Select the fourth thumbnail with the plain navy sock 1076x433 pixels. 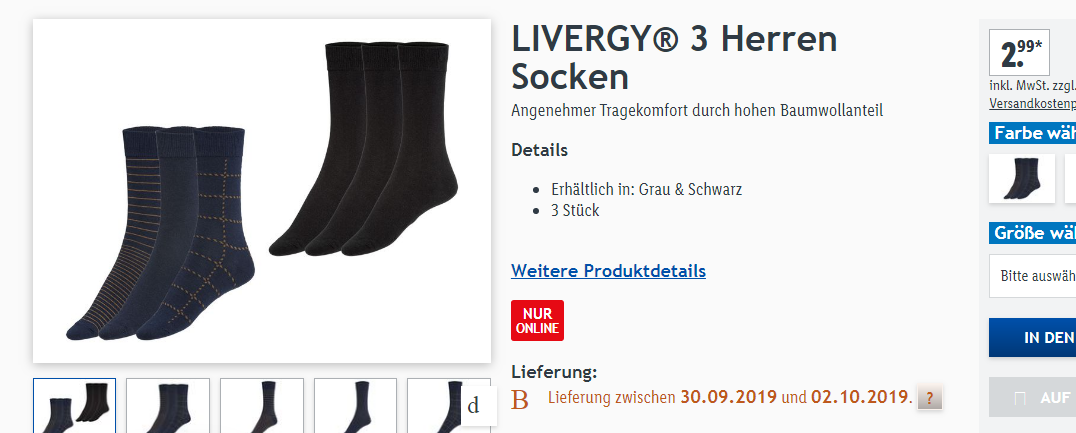tap(355, 406)
